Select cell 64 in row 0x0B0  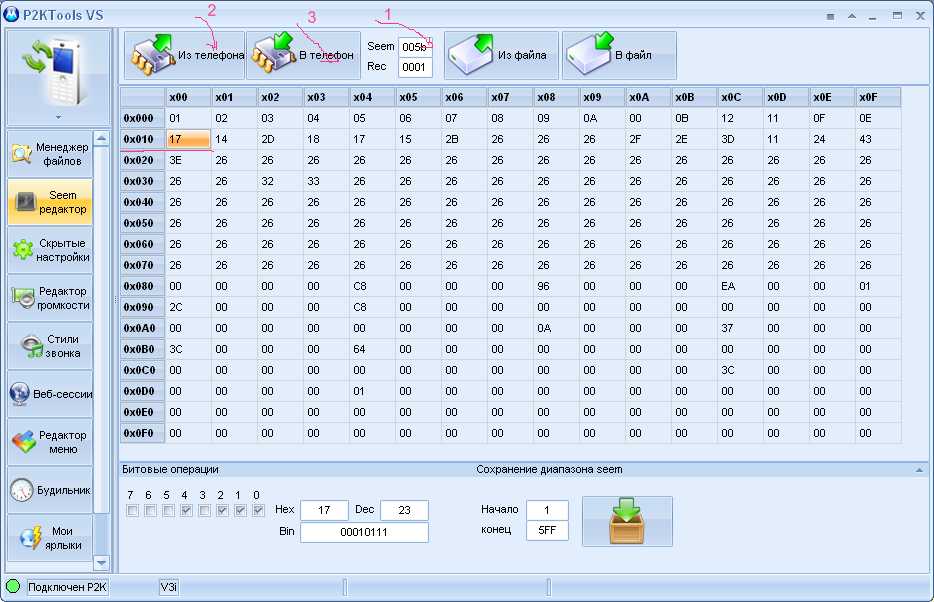pos(372,349)
